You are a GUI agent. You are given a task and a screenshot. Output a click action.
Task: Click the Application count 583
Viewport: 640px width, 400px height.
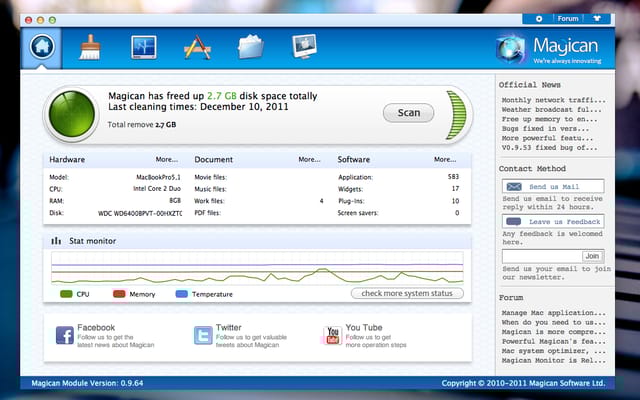(x=453, y=177)
